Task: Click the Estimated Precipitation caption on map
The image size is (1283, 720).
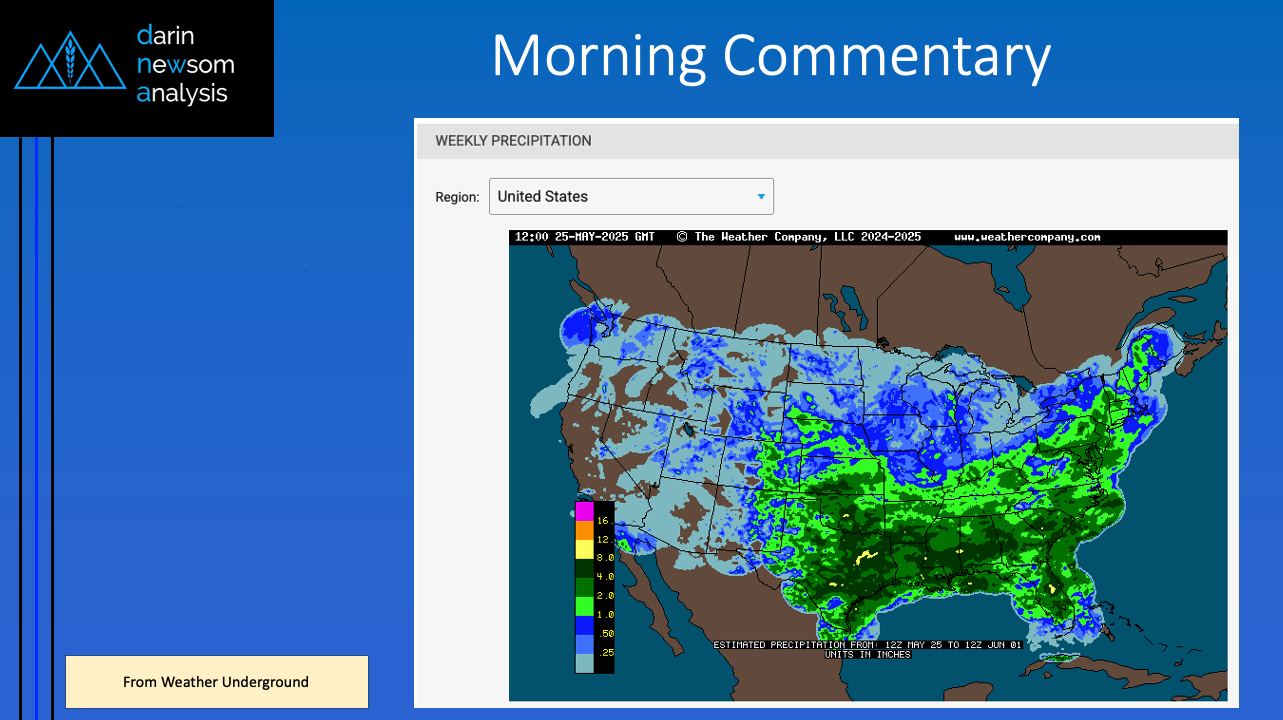Action: click(x=867, y=645)
